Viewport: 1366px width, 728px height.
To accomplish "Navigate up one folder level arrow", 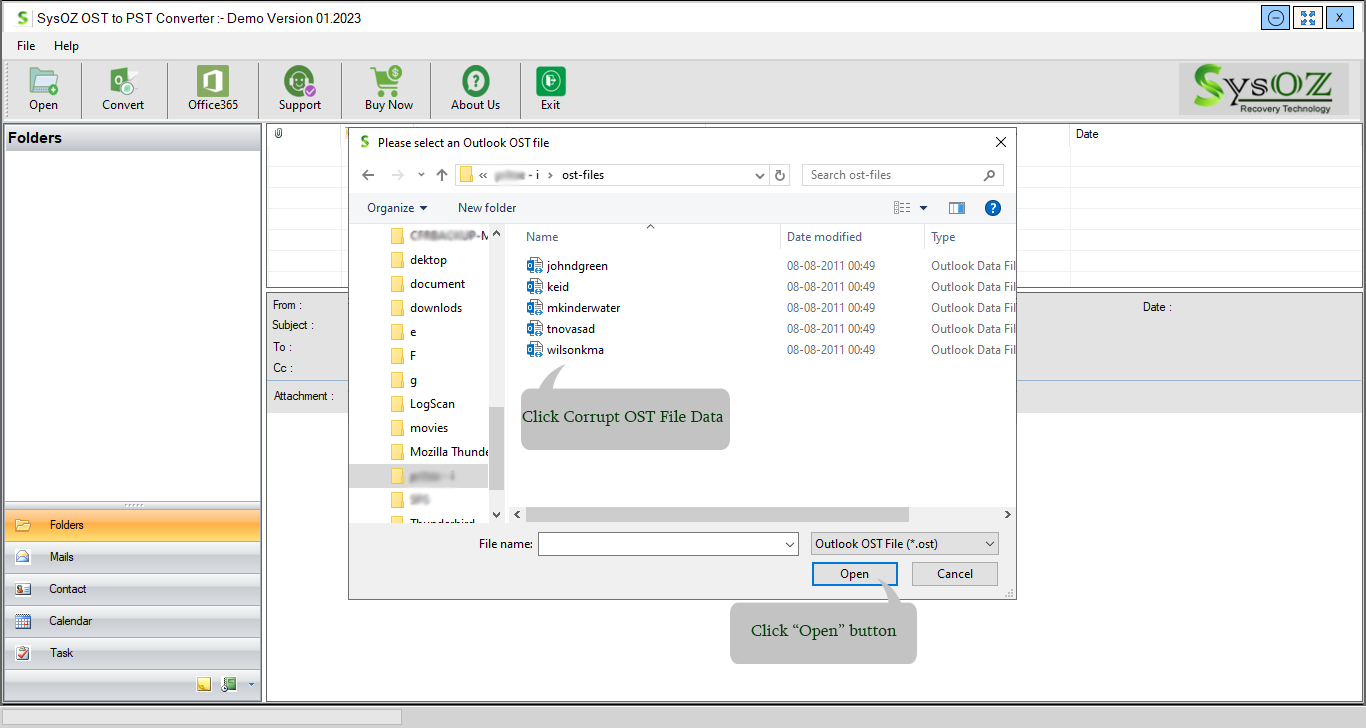I will tap(441, 175).
